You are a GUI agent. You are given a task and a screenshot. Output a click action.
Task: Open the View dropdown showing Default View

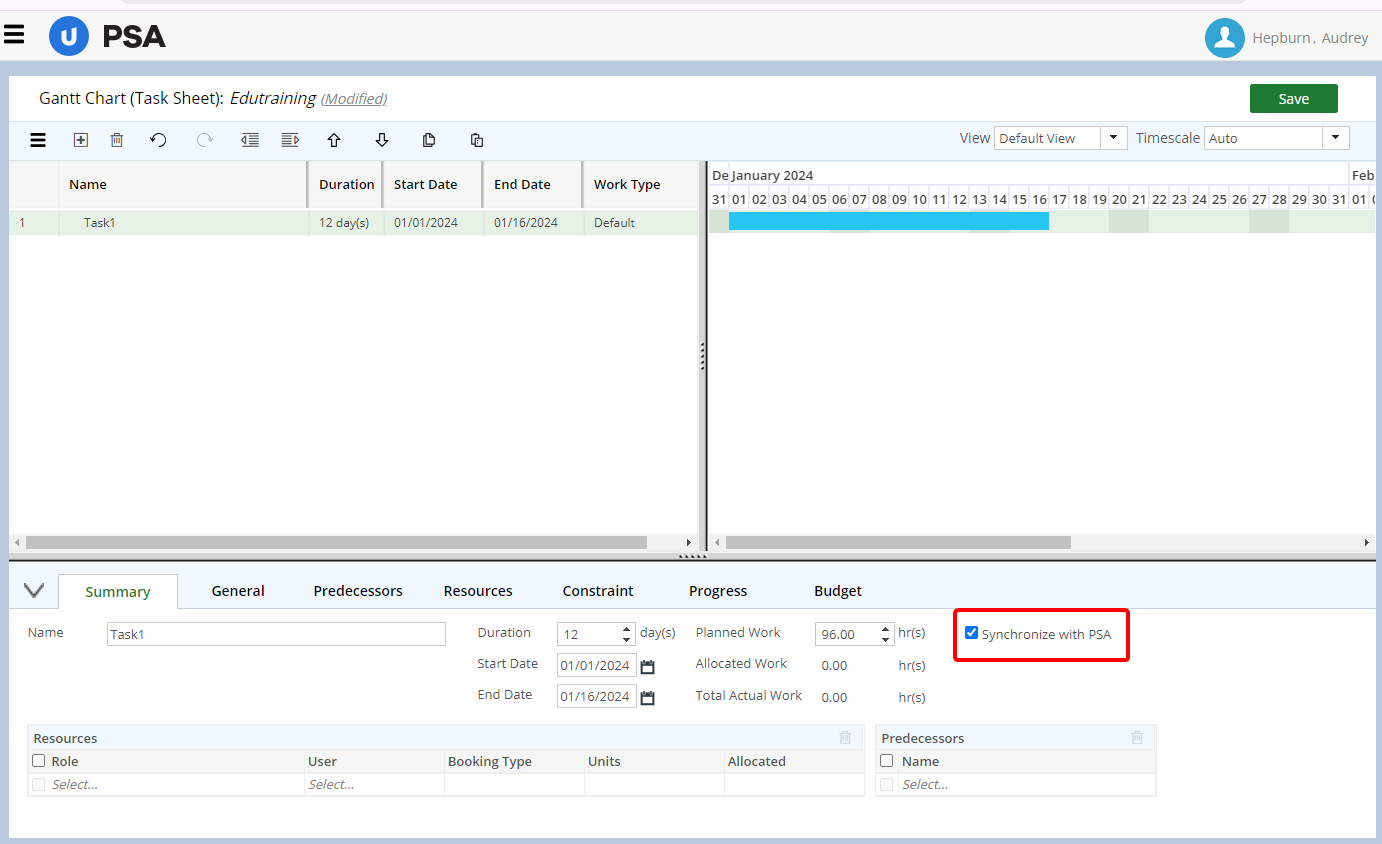pyautogui.click(x=1114, y=137)
